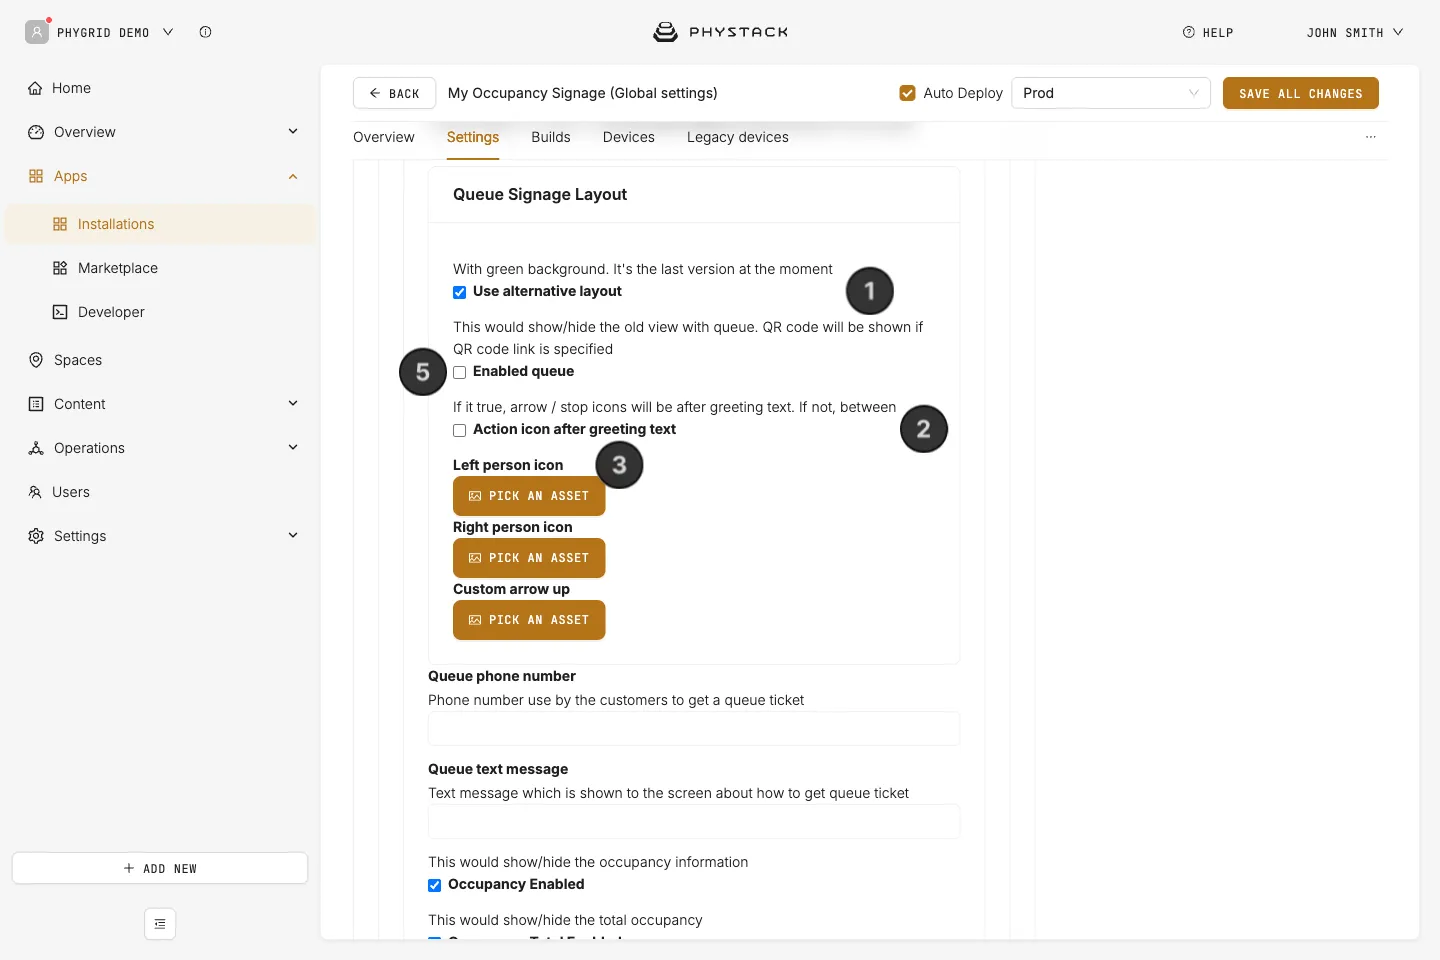
Task: Uncheck Use alternative layout
Action: pos(460,292)
